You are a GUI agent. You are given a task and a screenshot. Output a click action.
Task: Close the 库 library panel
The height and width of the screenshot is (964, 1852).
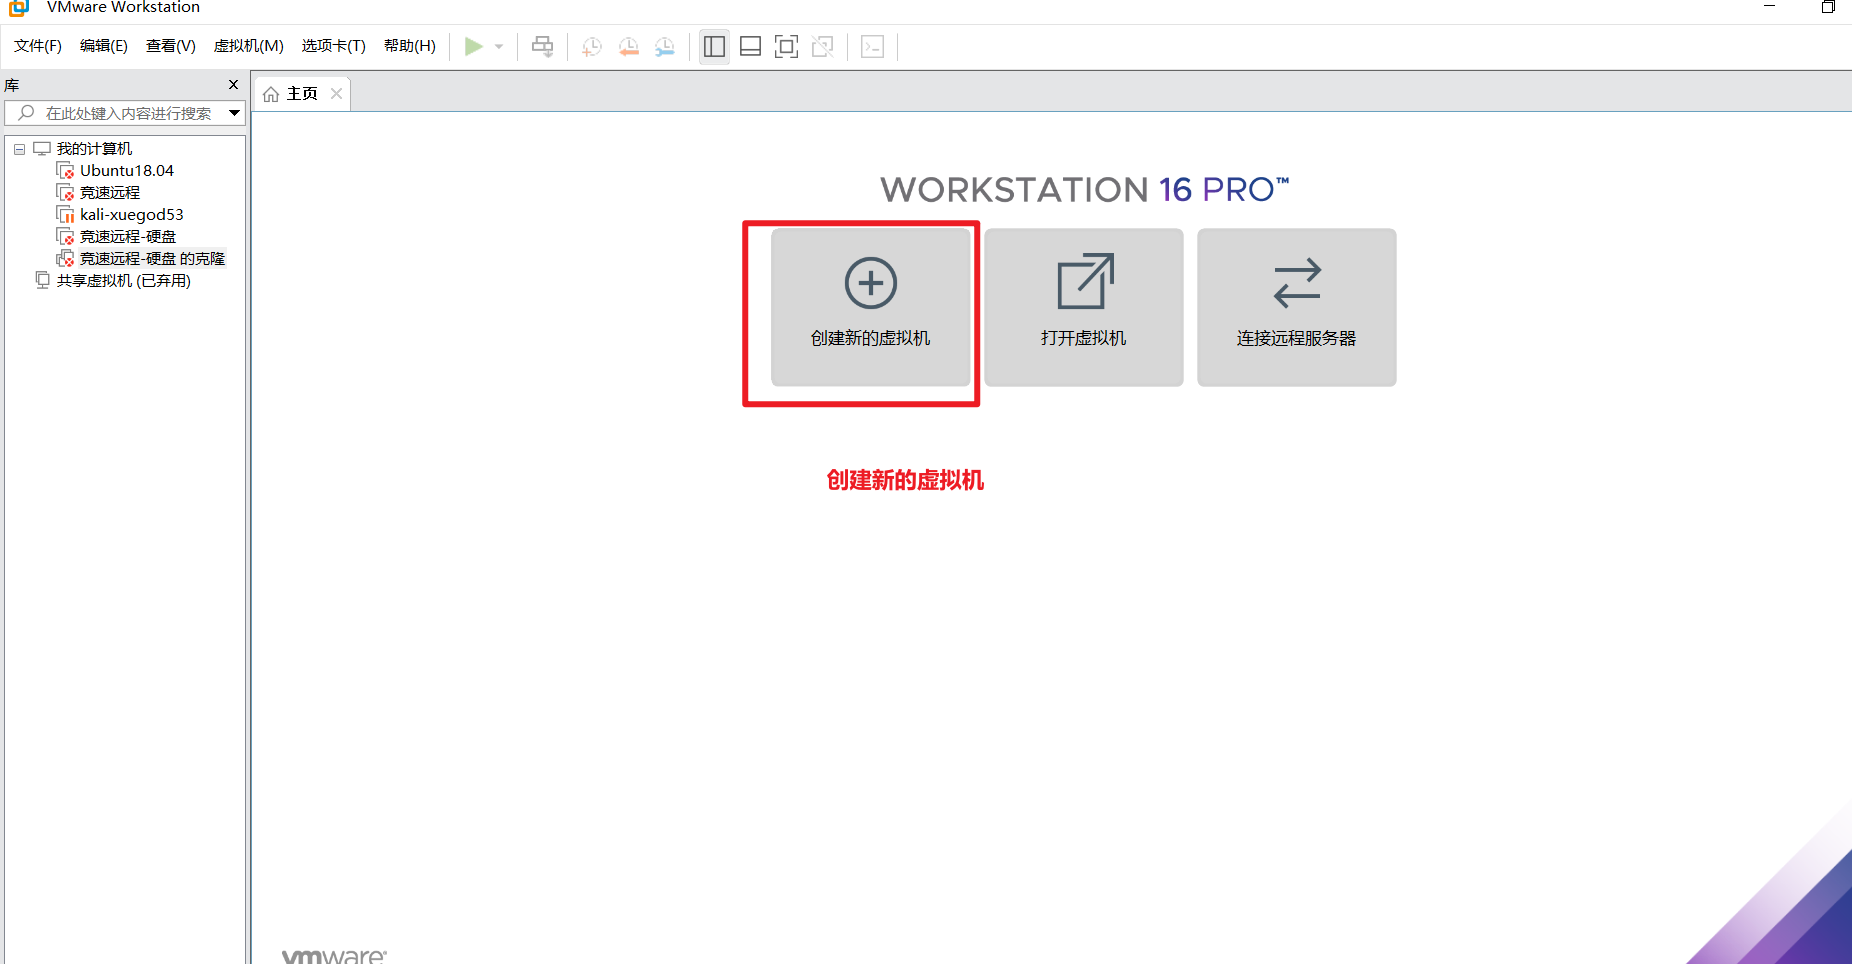tap(234, 85)
